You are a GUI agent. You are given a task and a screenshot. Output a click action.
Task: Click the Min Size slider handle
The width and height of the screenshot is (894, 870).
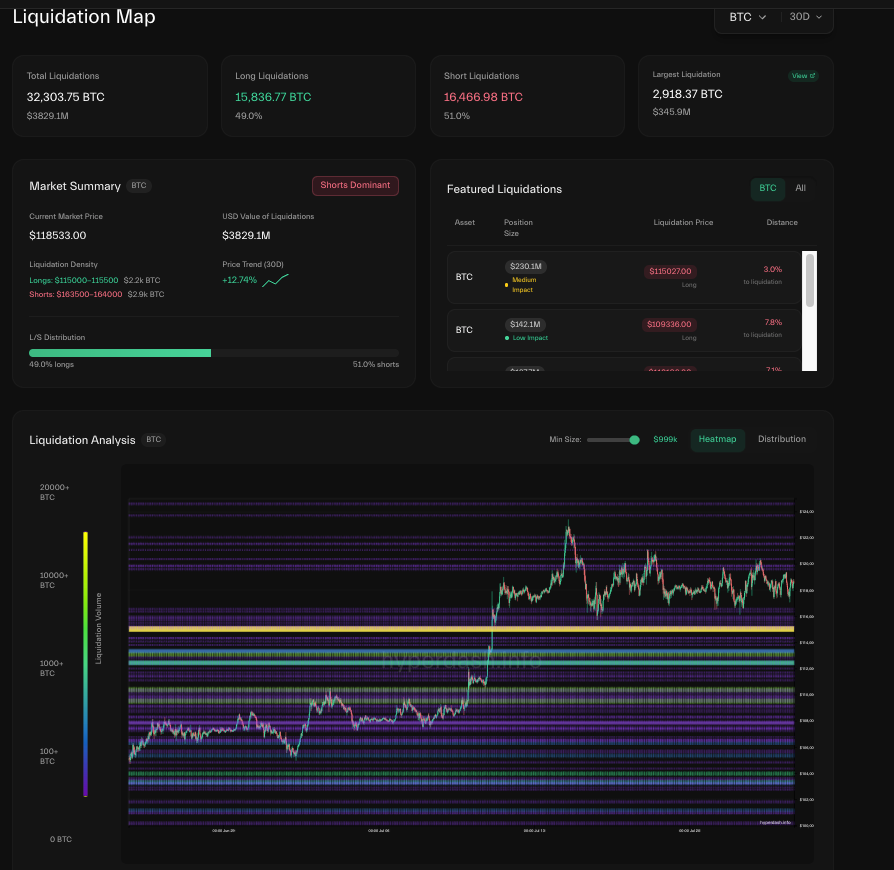(x=634, y=440)
